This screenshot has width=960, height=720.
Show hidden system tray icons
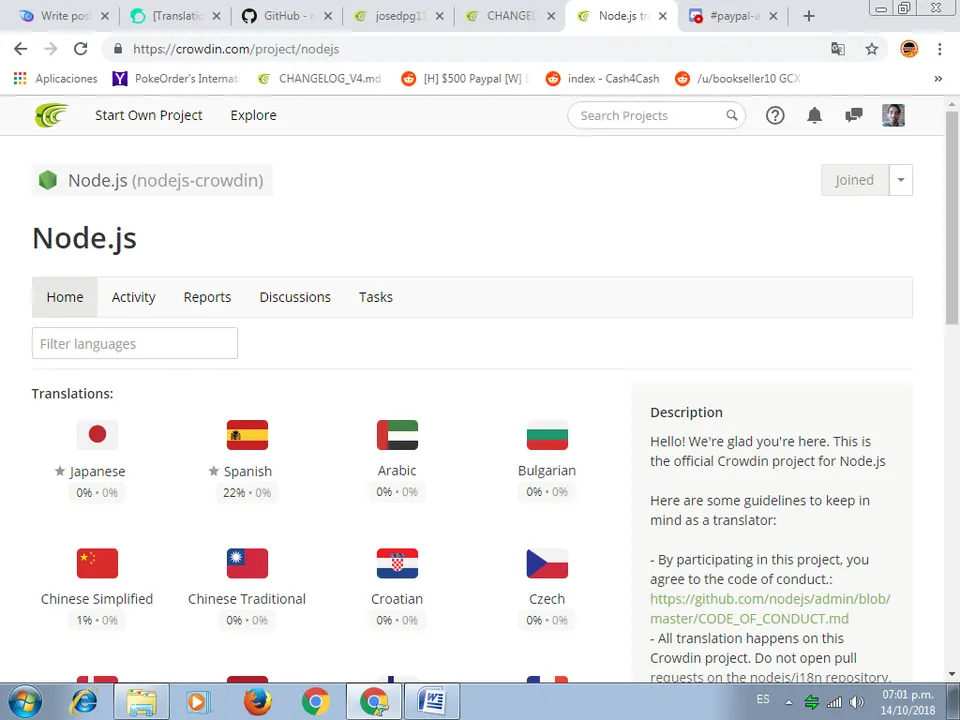tap(789, 703)
